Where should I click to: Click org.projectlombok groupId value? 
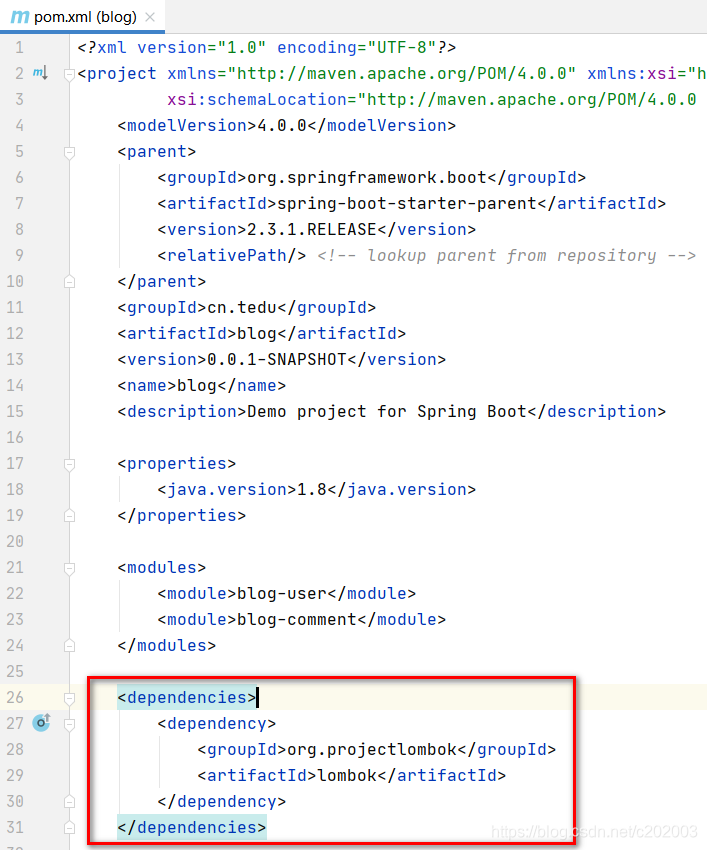click(x=372, y=750)
